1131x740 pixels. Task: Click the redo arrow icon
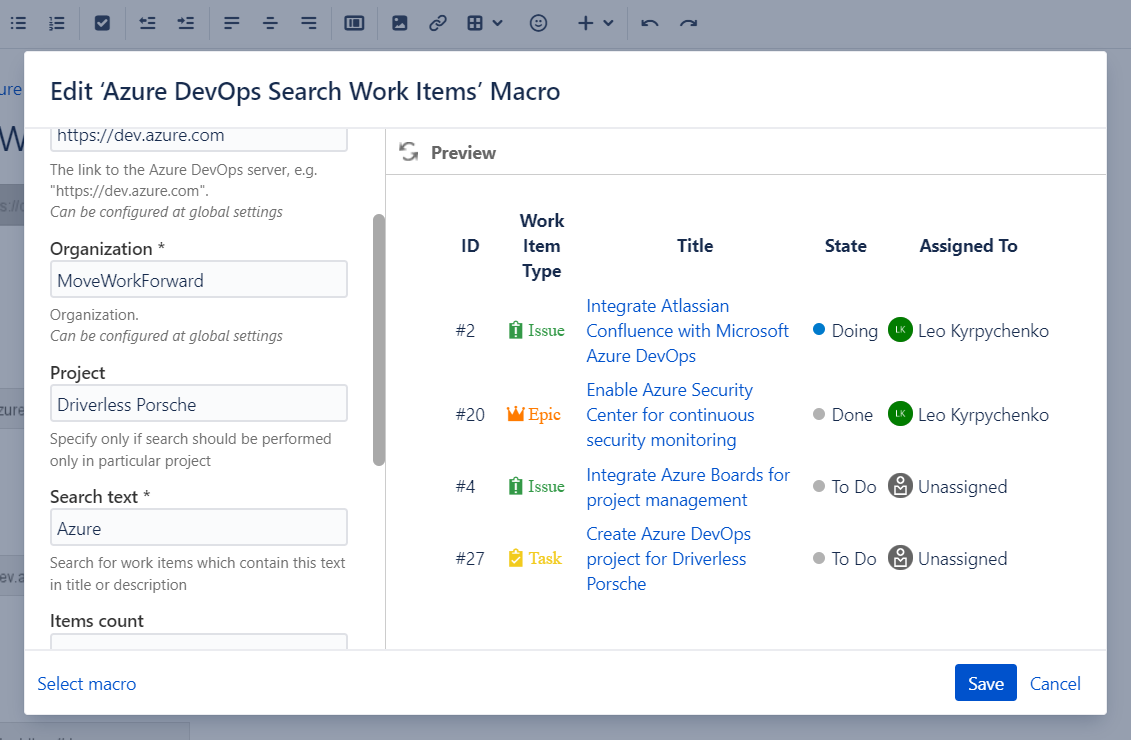(688, 23)
